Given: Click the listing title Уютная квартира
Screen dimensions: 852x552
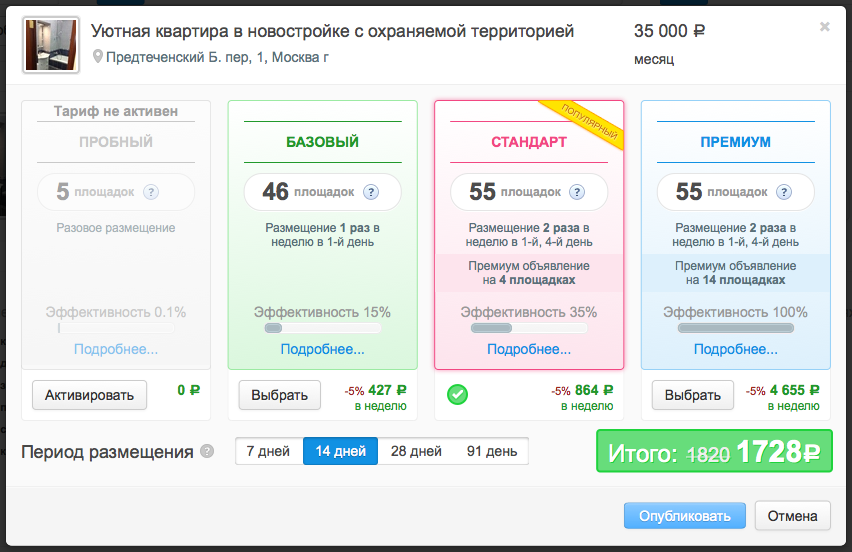Looking at the screenshot, I should point(332,31).
